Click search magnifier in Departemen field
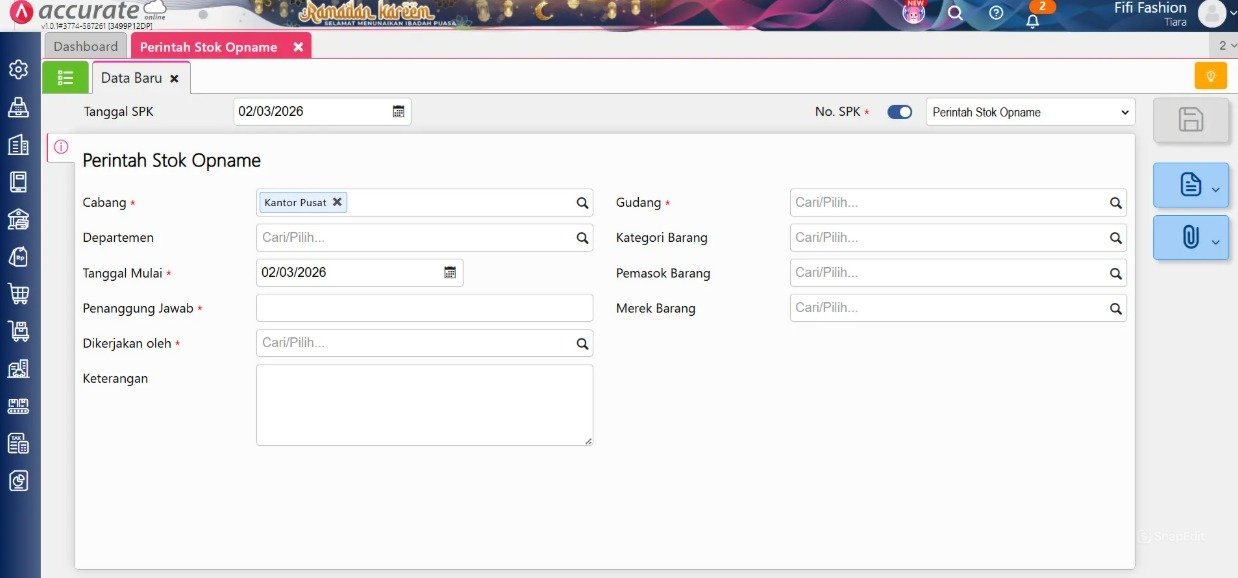 [x=582, y=238]
